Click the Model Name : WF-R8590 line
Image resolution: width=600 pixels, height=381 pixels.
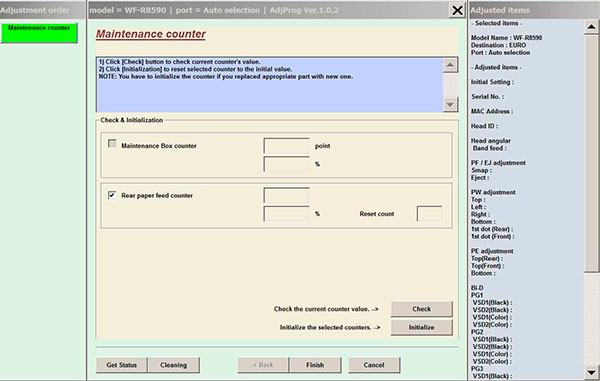(x=506, y=38)
